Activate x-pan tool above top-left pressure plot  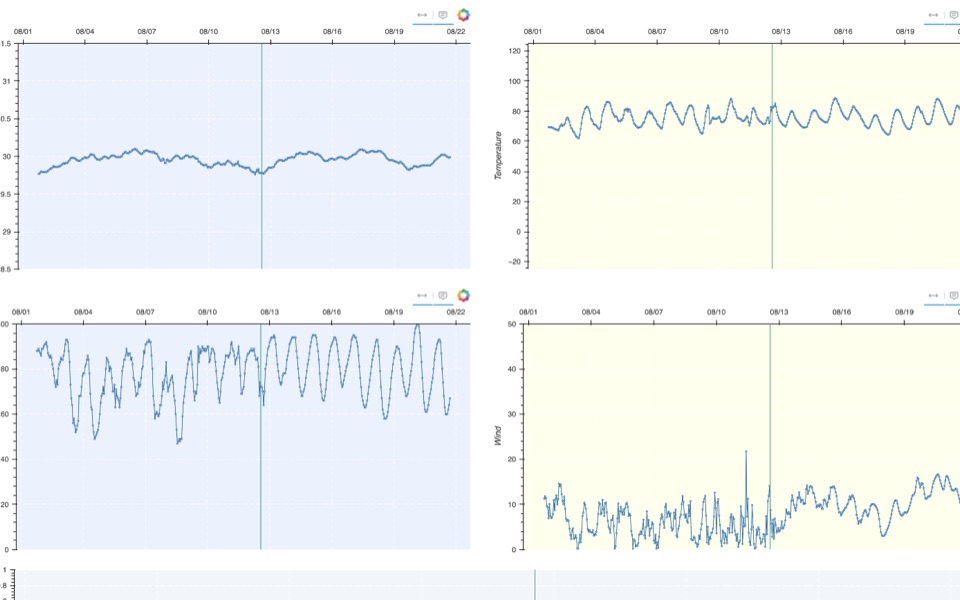point(422,15)
